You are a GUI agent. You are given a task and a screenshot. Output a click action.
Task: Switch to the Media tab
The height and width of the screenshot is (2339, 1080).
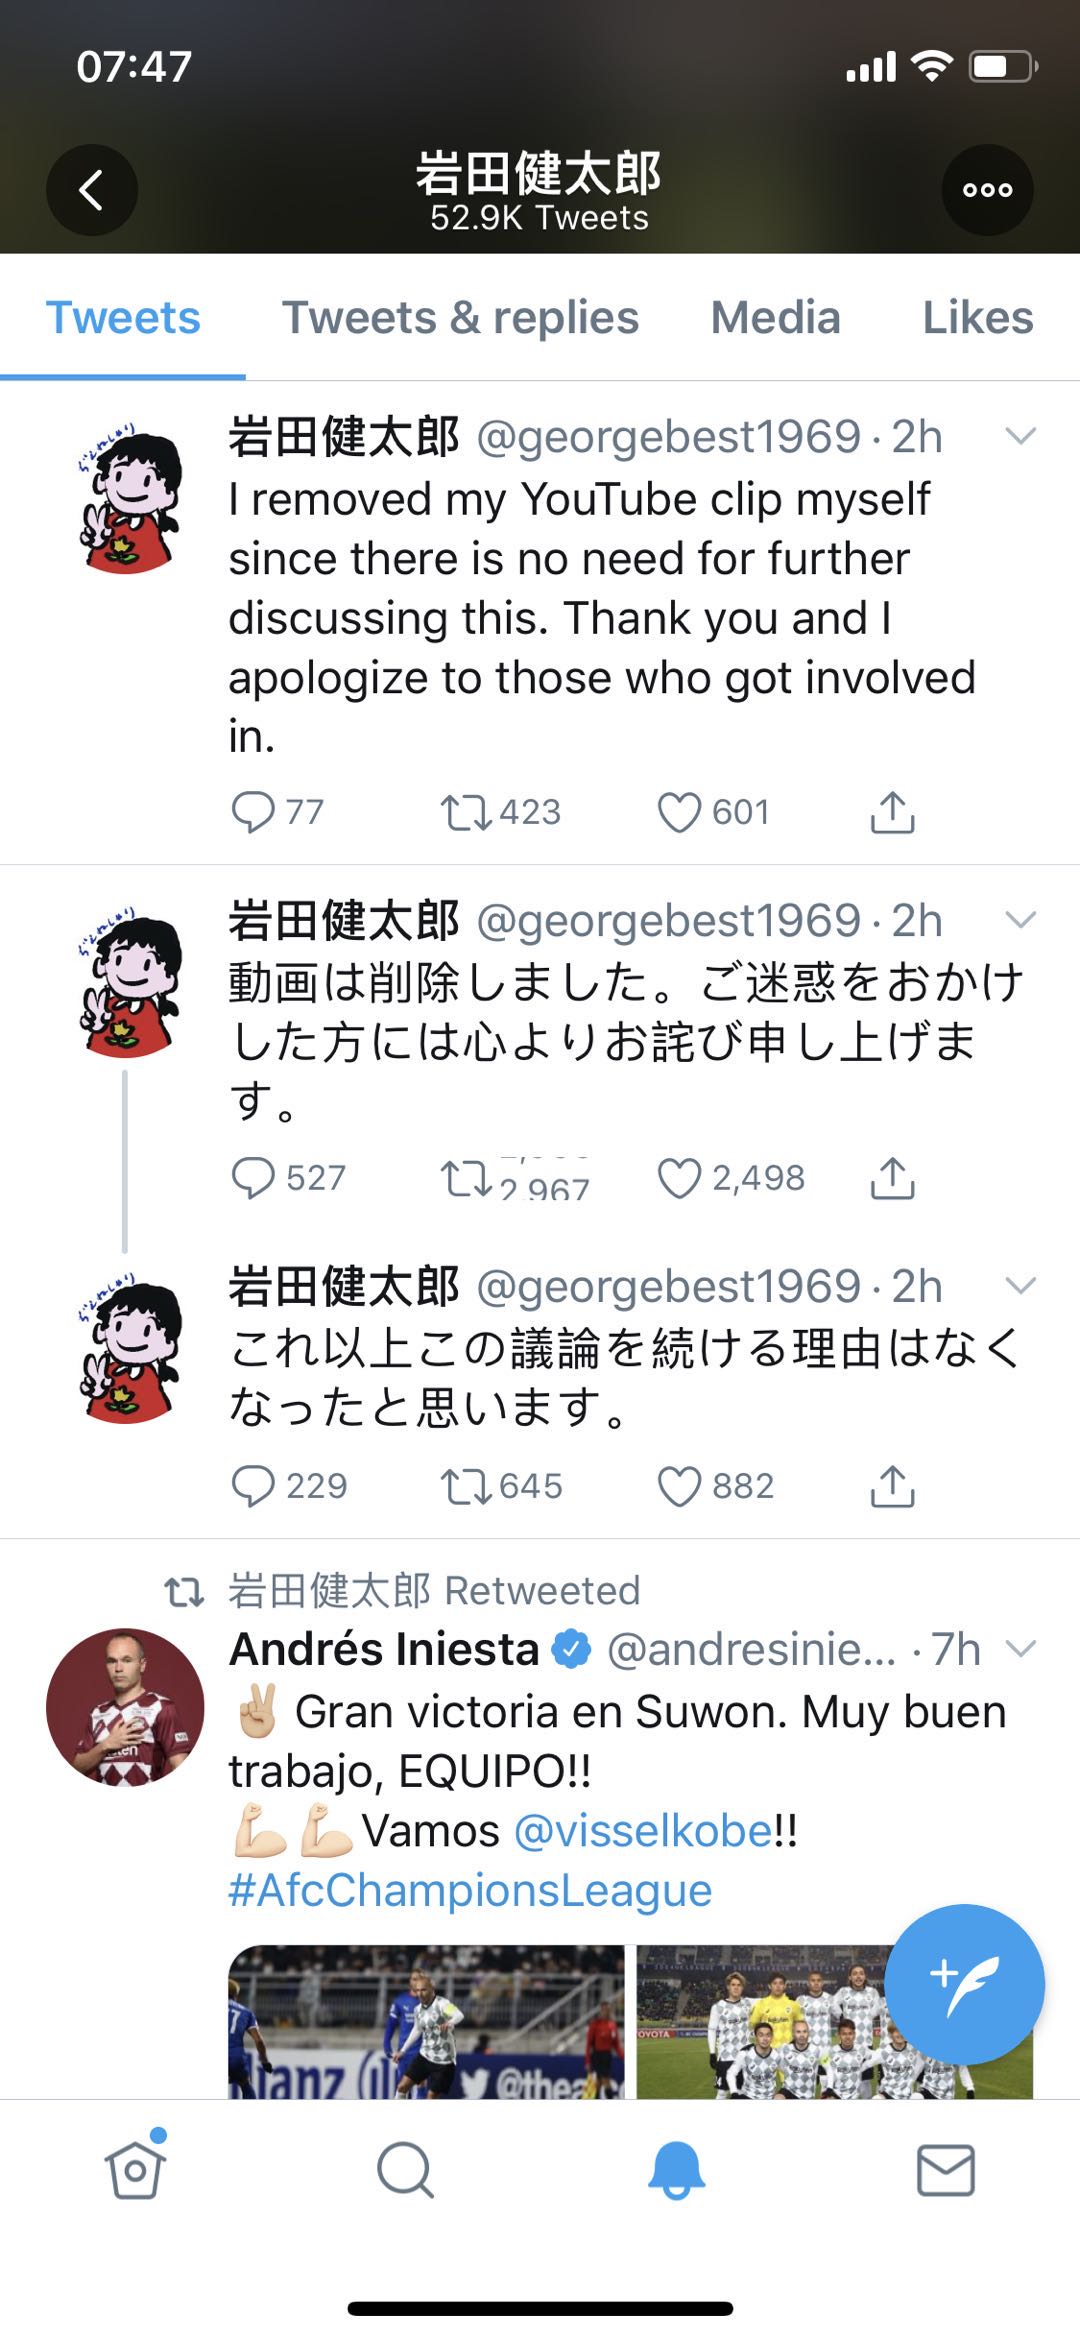tap(777, 318)
